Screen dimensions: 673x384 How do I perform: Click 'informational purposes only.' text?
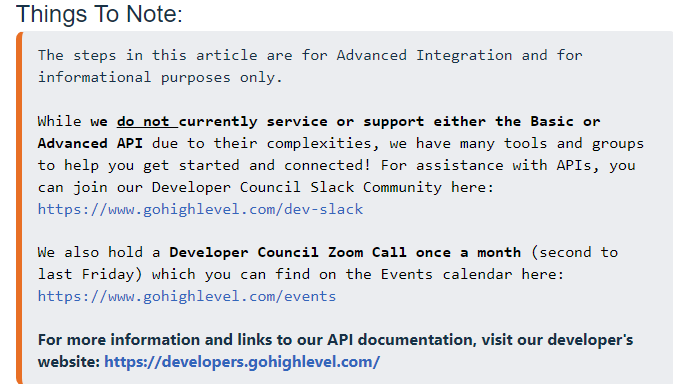tap(160, 78)
